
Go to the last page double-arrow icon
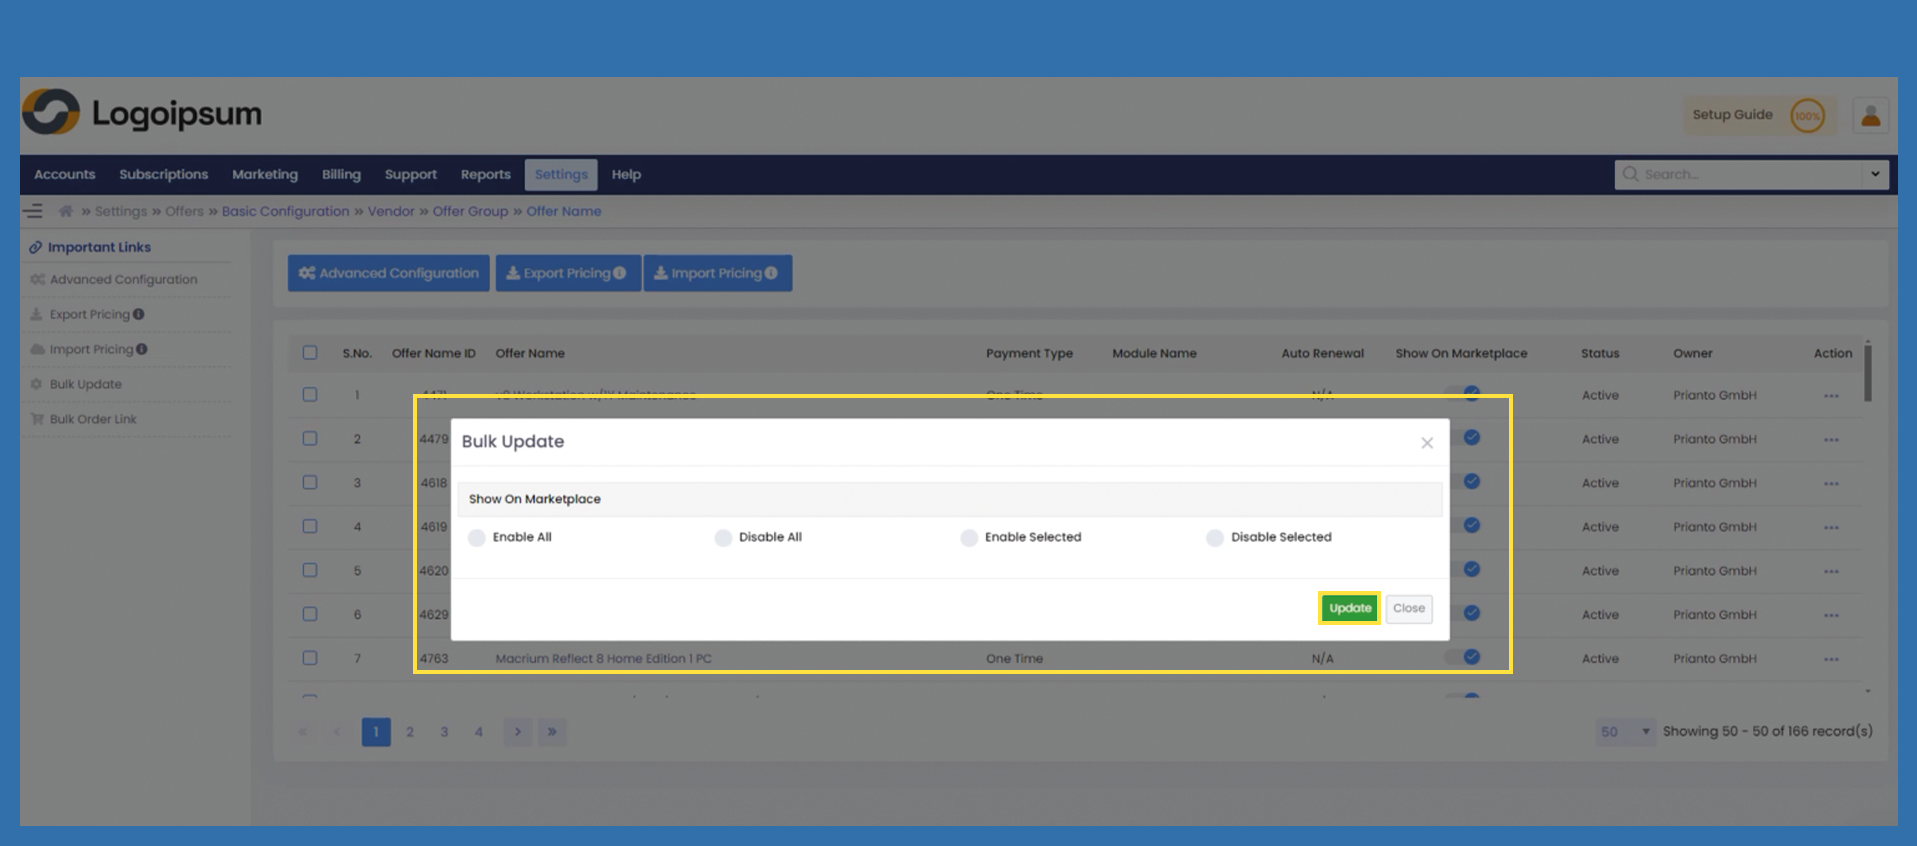coord(552,732)
